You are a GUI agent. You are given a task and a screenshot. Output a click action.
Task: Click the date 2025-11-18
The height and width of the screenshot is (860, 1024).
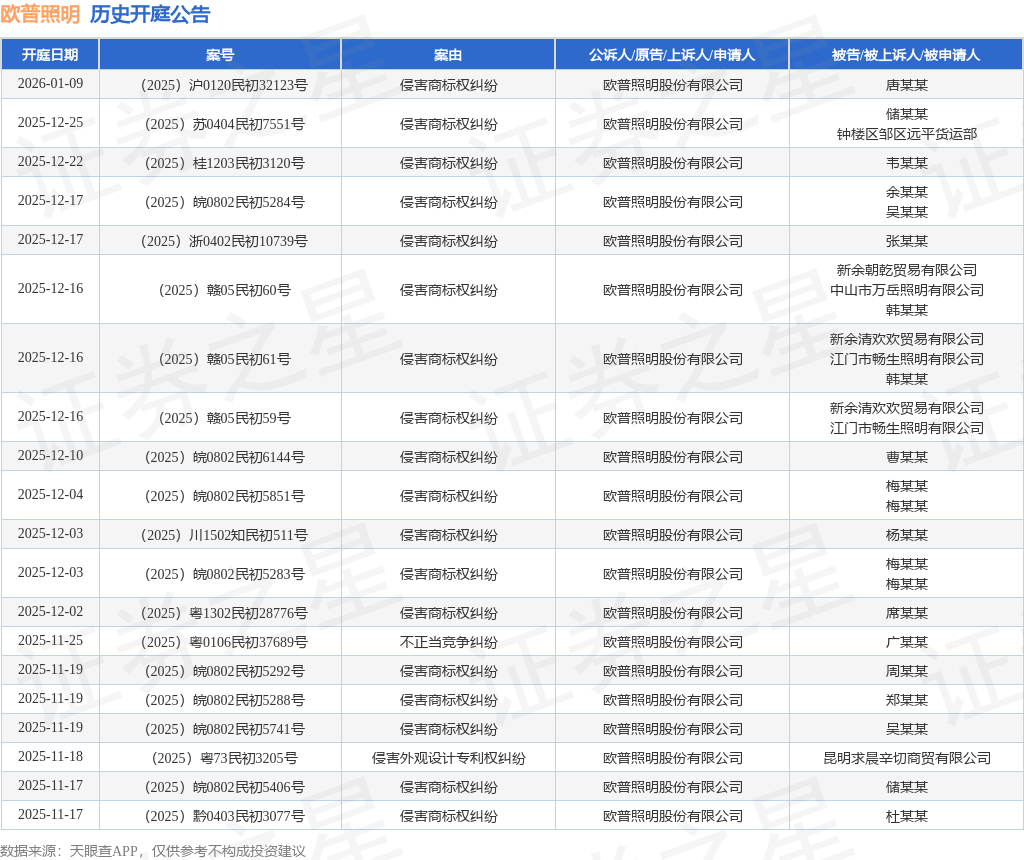pos(50,757)
